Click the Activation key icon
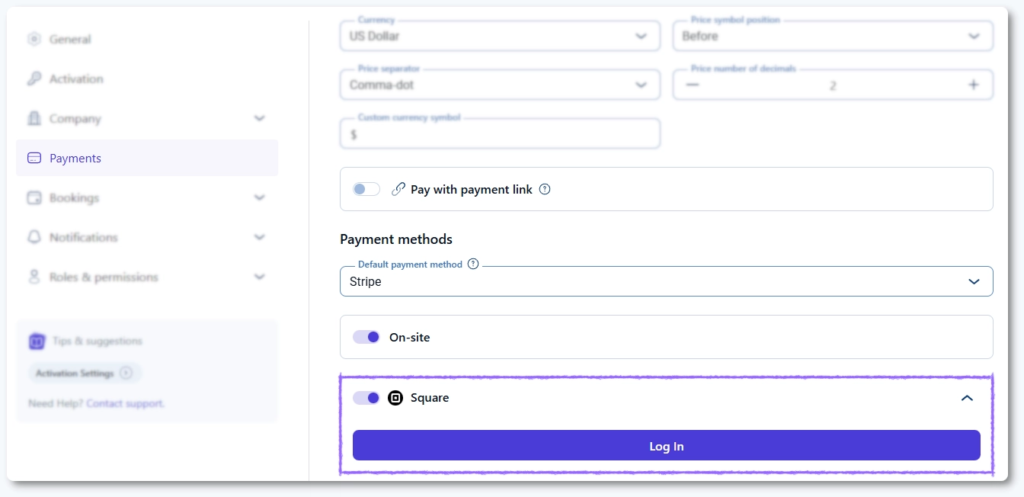Viewport: 1024px width, 497px height. 34,79
